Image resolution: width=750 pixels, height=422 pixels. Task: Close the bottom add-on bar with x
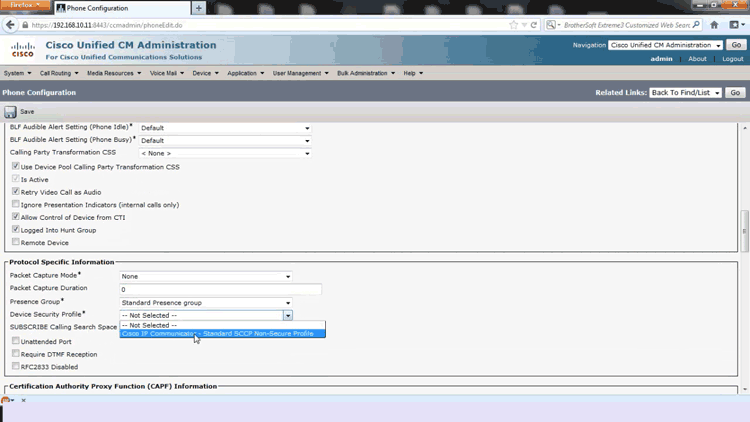click(23, 400)
